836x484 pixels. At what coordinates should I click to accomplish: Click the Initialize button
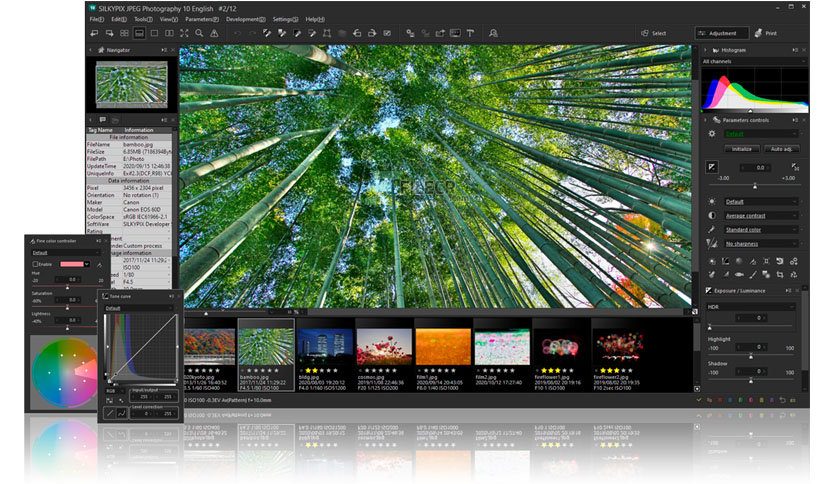coord(742,149)
